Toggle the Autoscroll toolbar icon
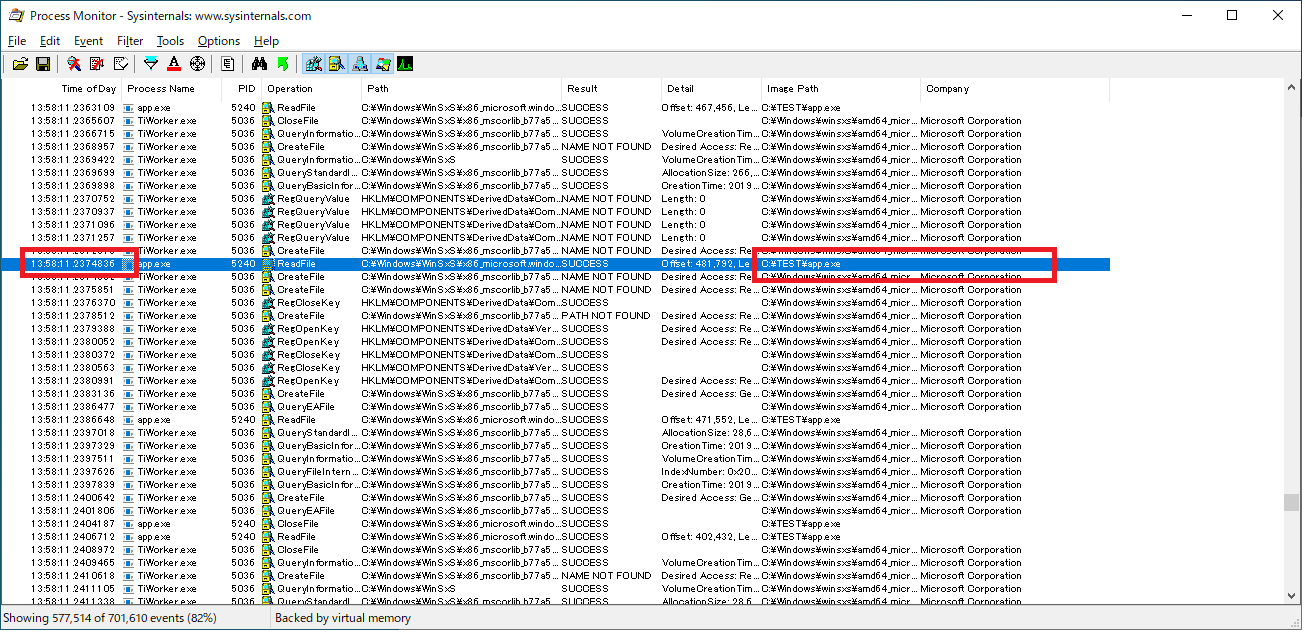 tap(97, 64)
